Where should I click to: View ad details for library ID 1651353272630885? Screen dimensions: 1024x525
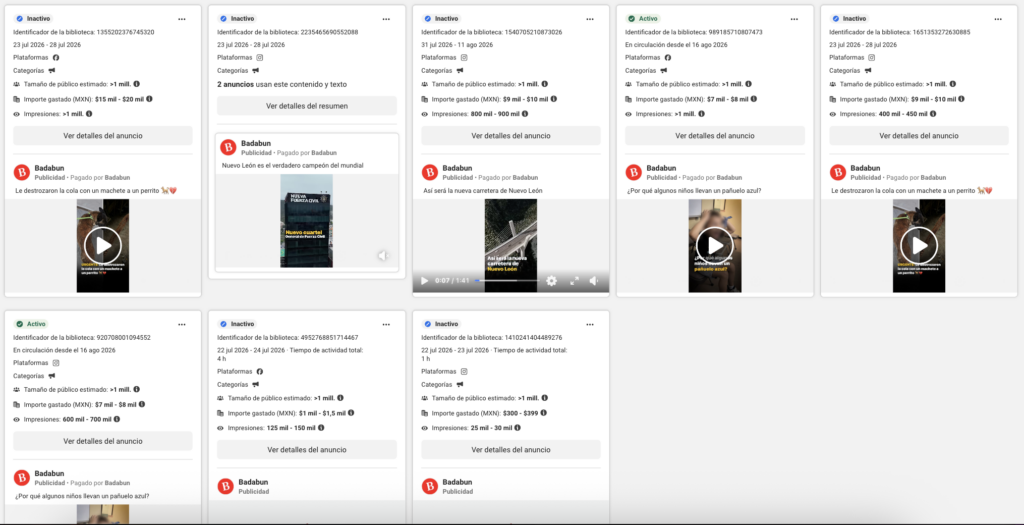pos(919,136)
